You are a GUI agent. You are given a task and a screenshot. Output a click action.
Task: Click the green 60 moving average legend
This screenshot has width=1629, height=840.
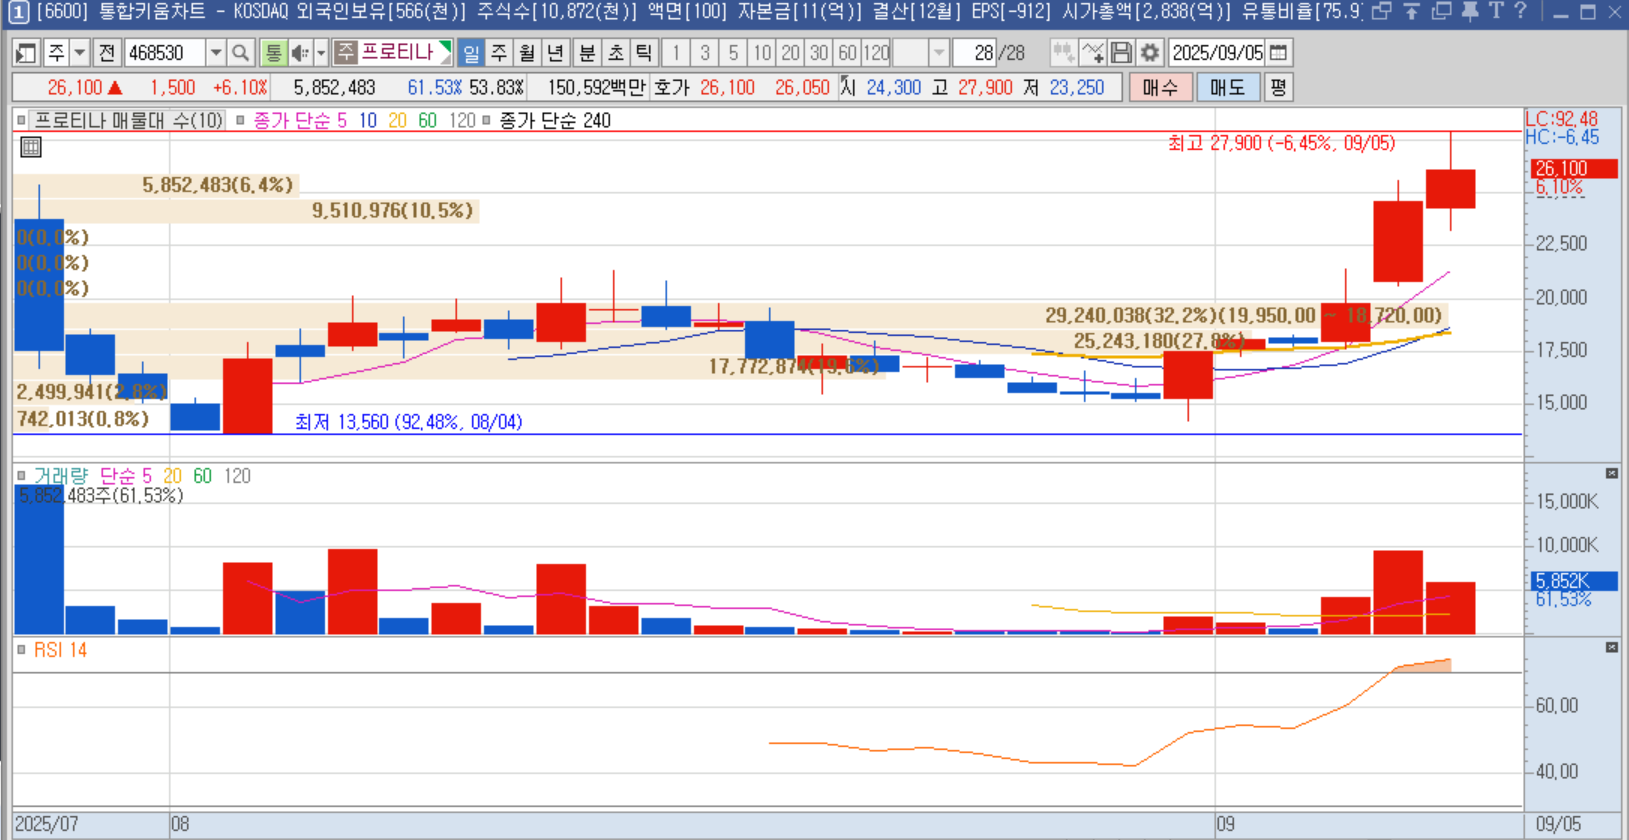pos(427,120)
